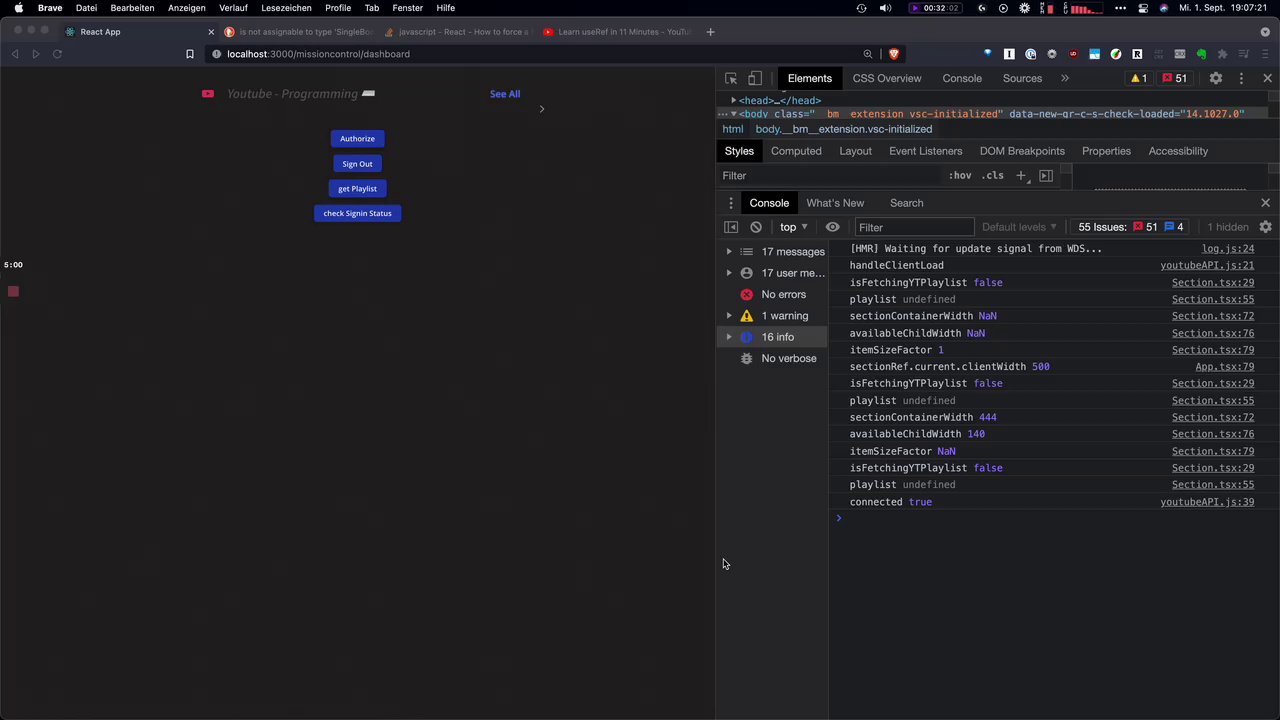1280x720 pixels.
Task: Open the DOM Breakpoints tab
Action: click(x=1022, y=151)
